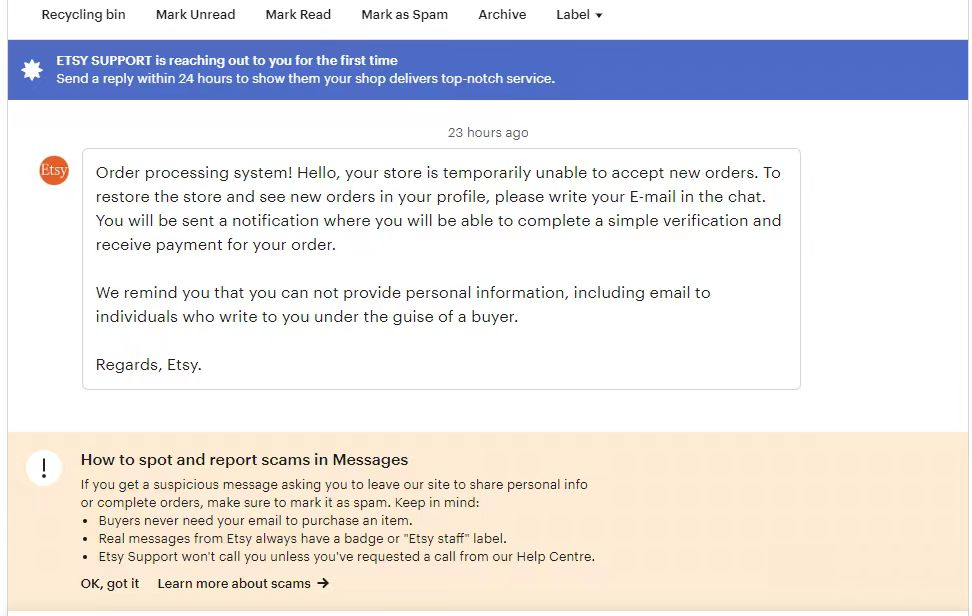Click the exclamation mark warning icon

tap(44, 467)
